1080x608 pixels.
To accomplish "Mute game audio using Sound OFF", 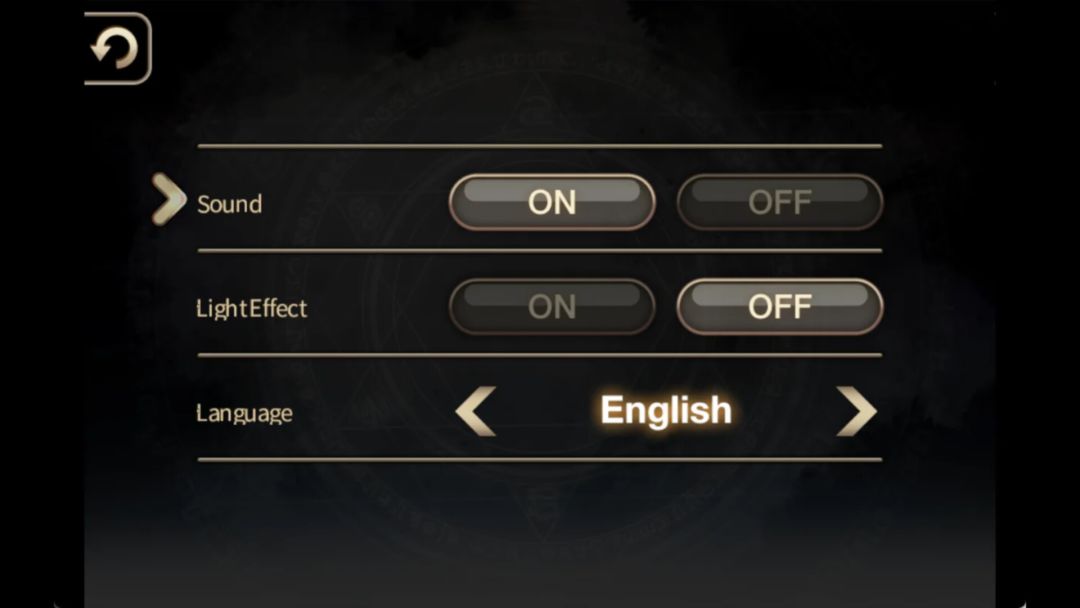I will tap(780, 203).
